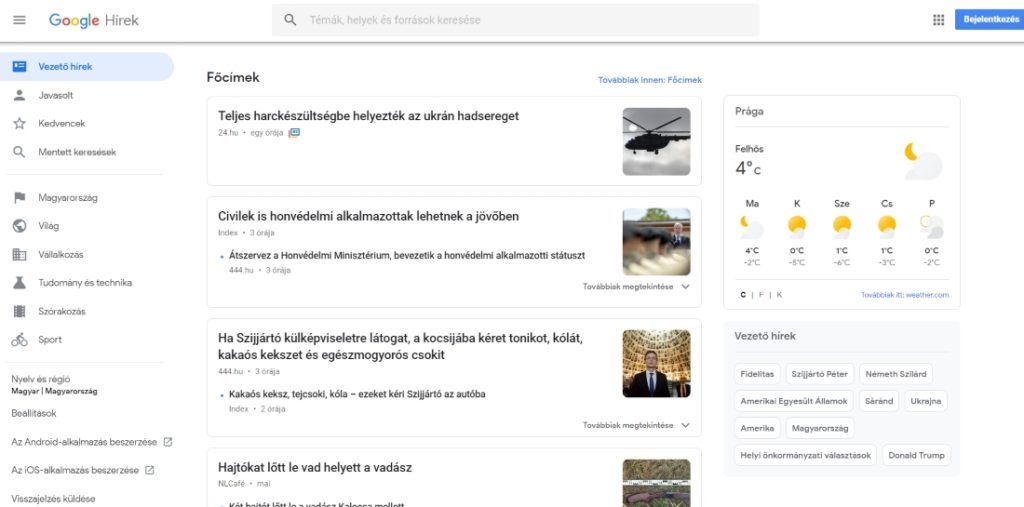Click the Világ globe icon
The height and width of the screenshot is (507, 1024).
click(20, 226)
